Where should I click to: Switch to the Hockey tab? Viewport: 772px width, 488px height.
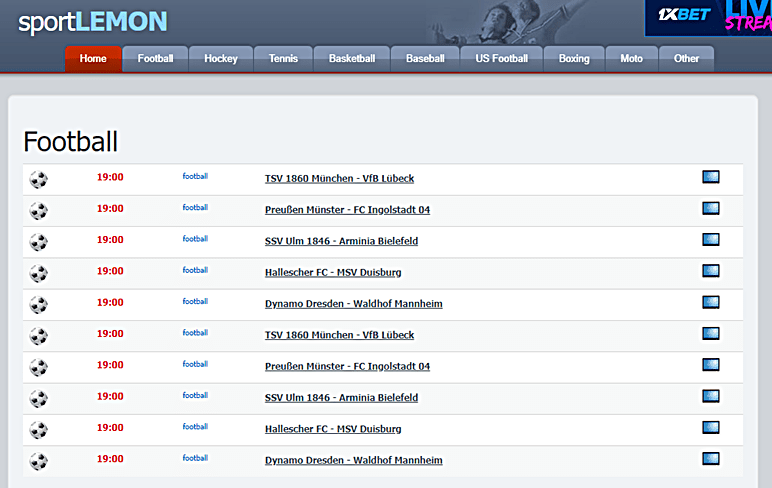click(x=220, y=59)
